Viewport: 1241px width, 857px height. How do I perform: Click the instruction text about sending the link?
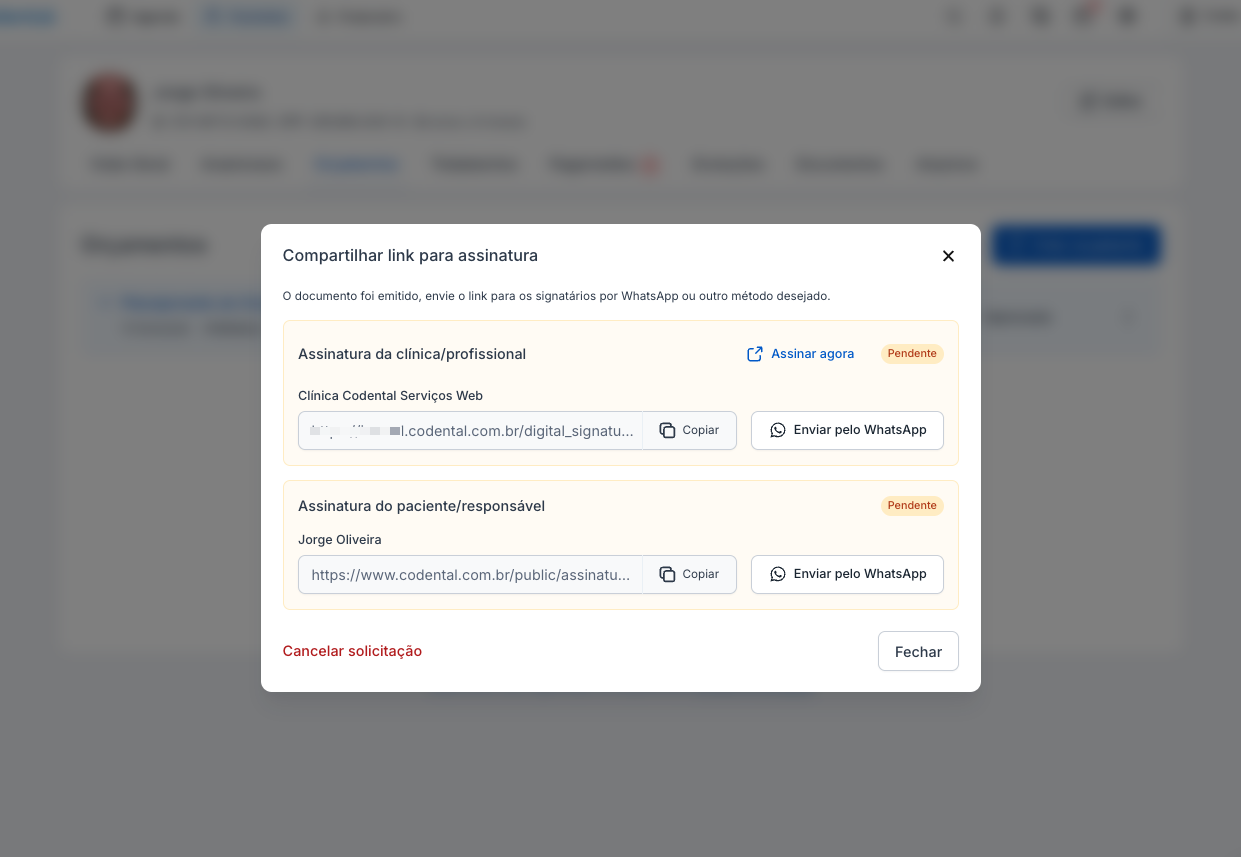[556, 296]
